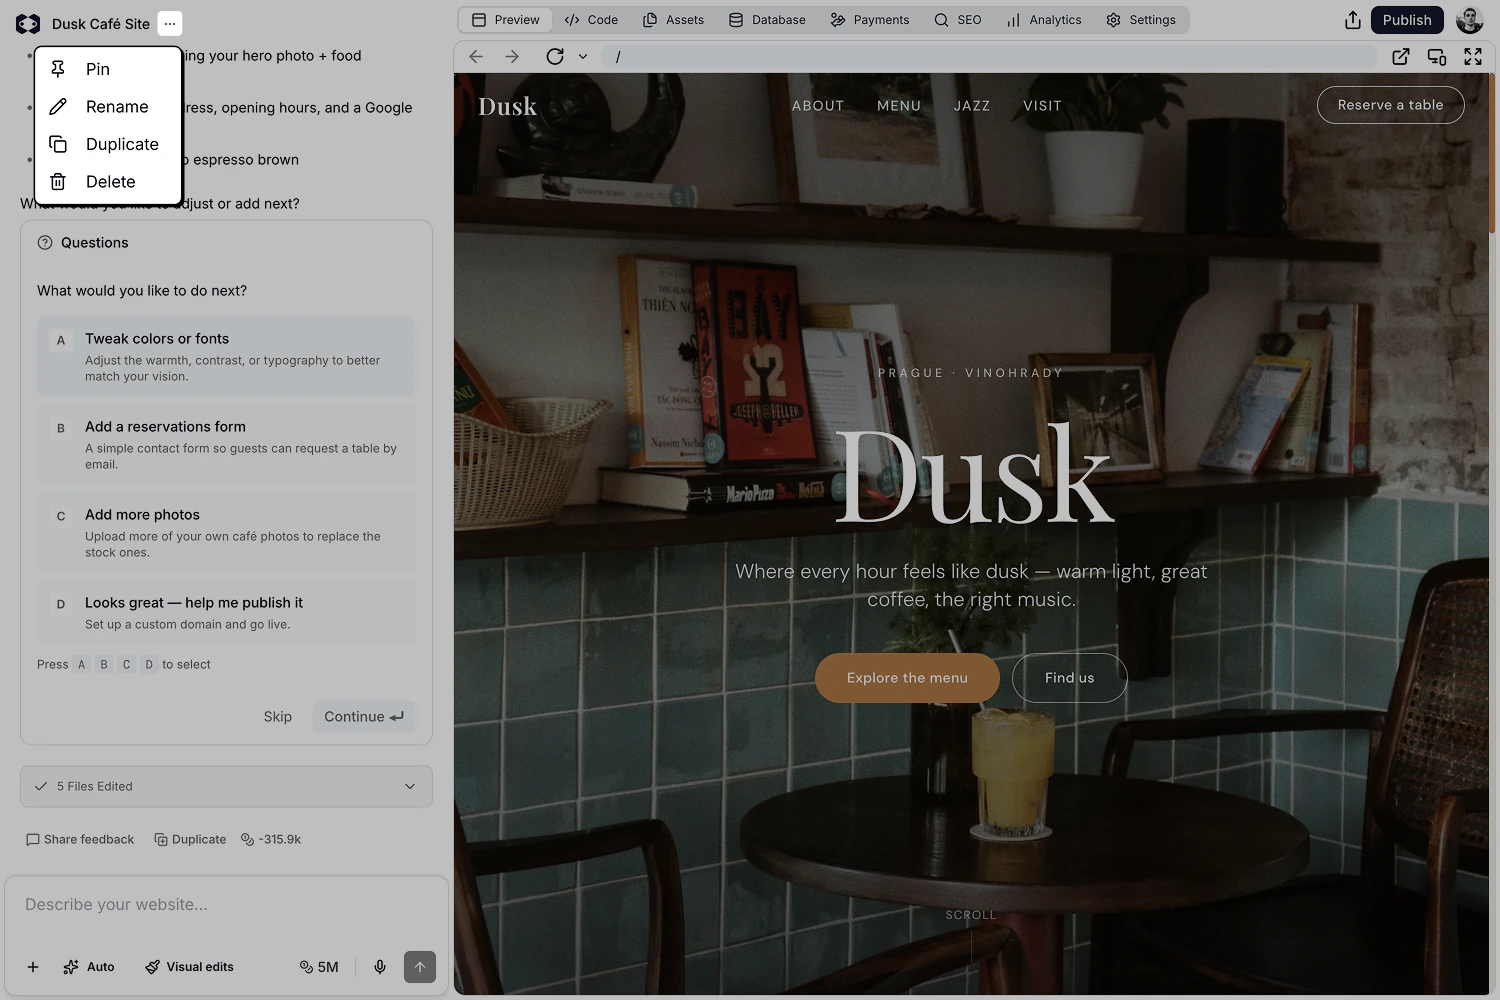This screenshot has height=1000, width=1500.
Task: Choose Delete from the project menu
Action: (x=108, y=182)
